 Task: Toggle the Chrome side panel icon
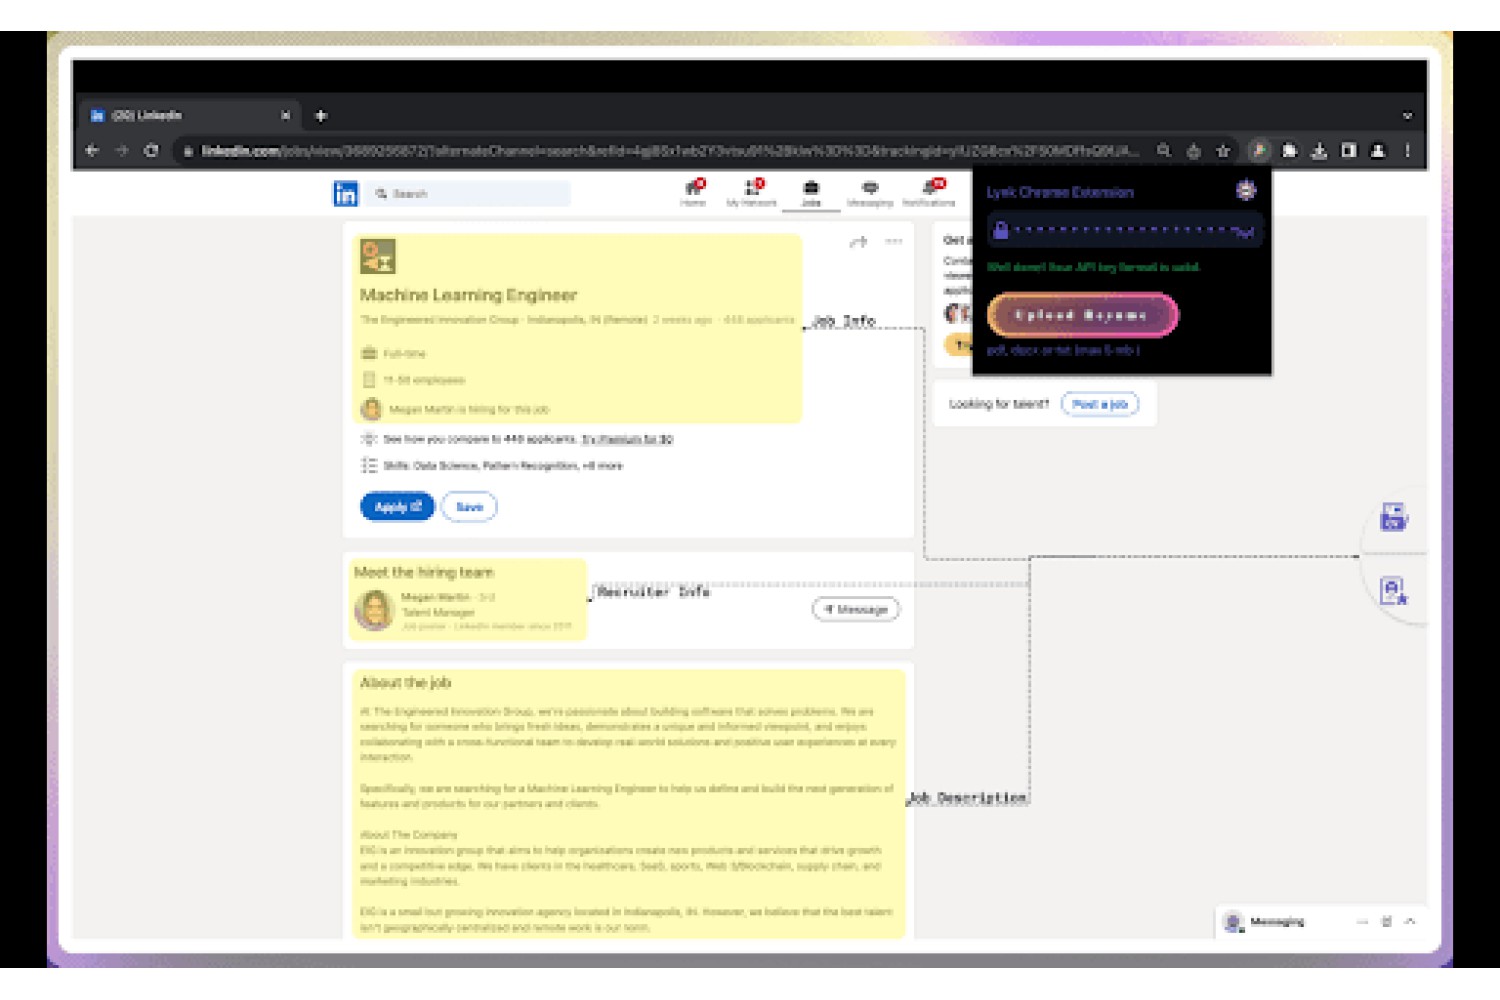tap(1348, 151)
